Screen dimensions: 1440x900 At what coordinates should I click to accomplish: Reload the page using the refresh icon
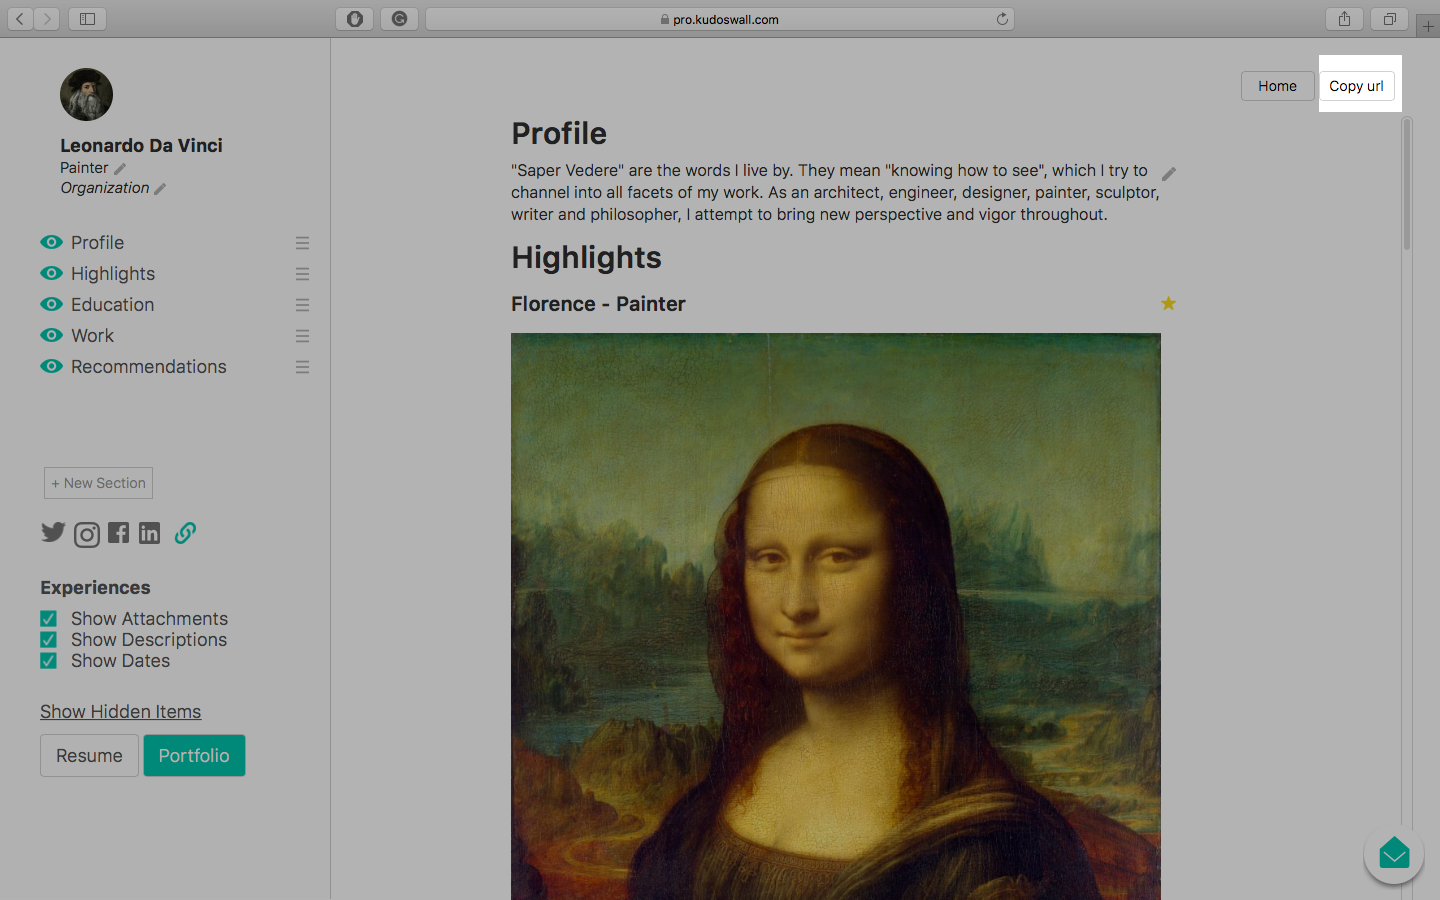click(1002, 19)
